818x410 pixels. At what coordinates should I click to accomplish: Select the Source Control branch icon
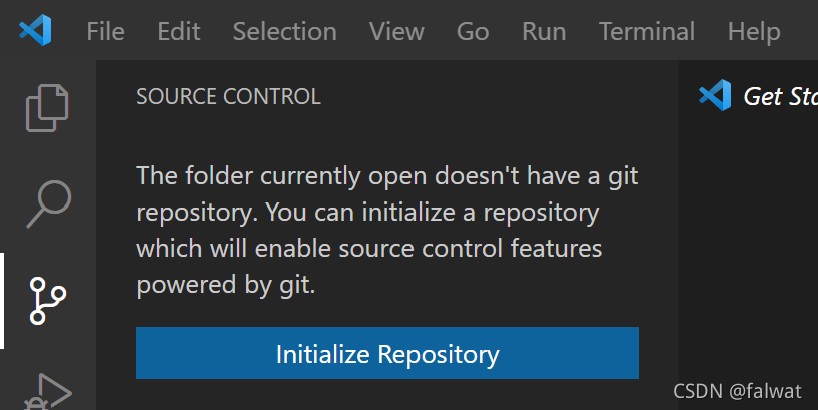[47, 301]
